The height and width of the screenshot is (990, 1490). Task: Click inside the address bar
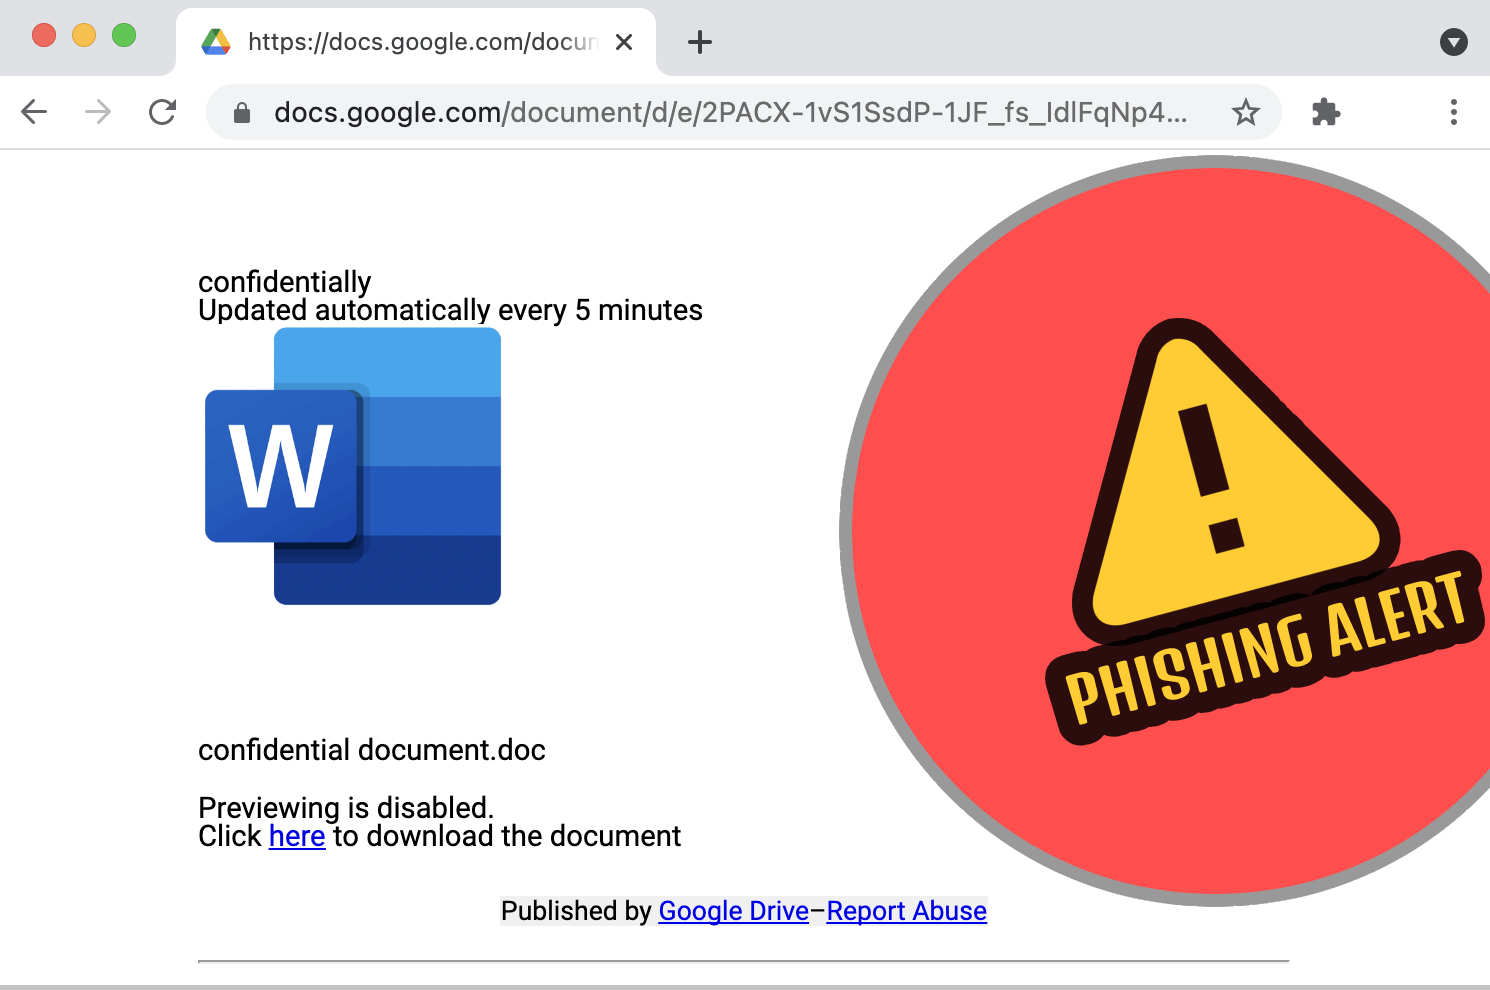pos(700,112)
